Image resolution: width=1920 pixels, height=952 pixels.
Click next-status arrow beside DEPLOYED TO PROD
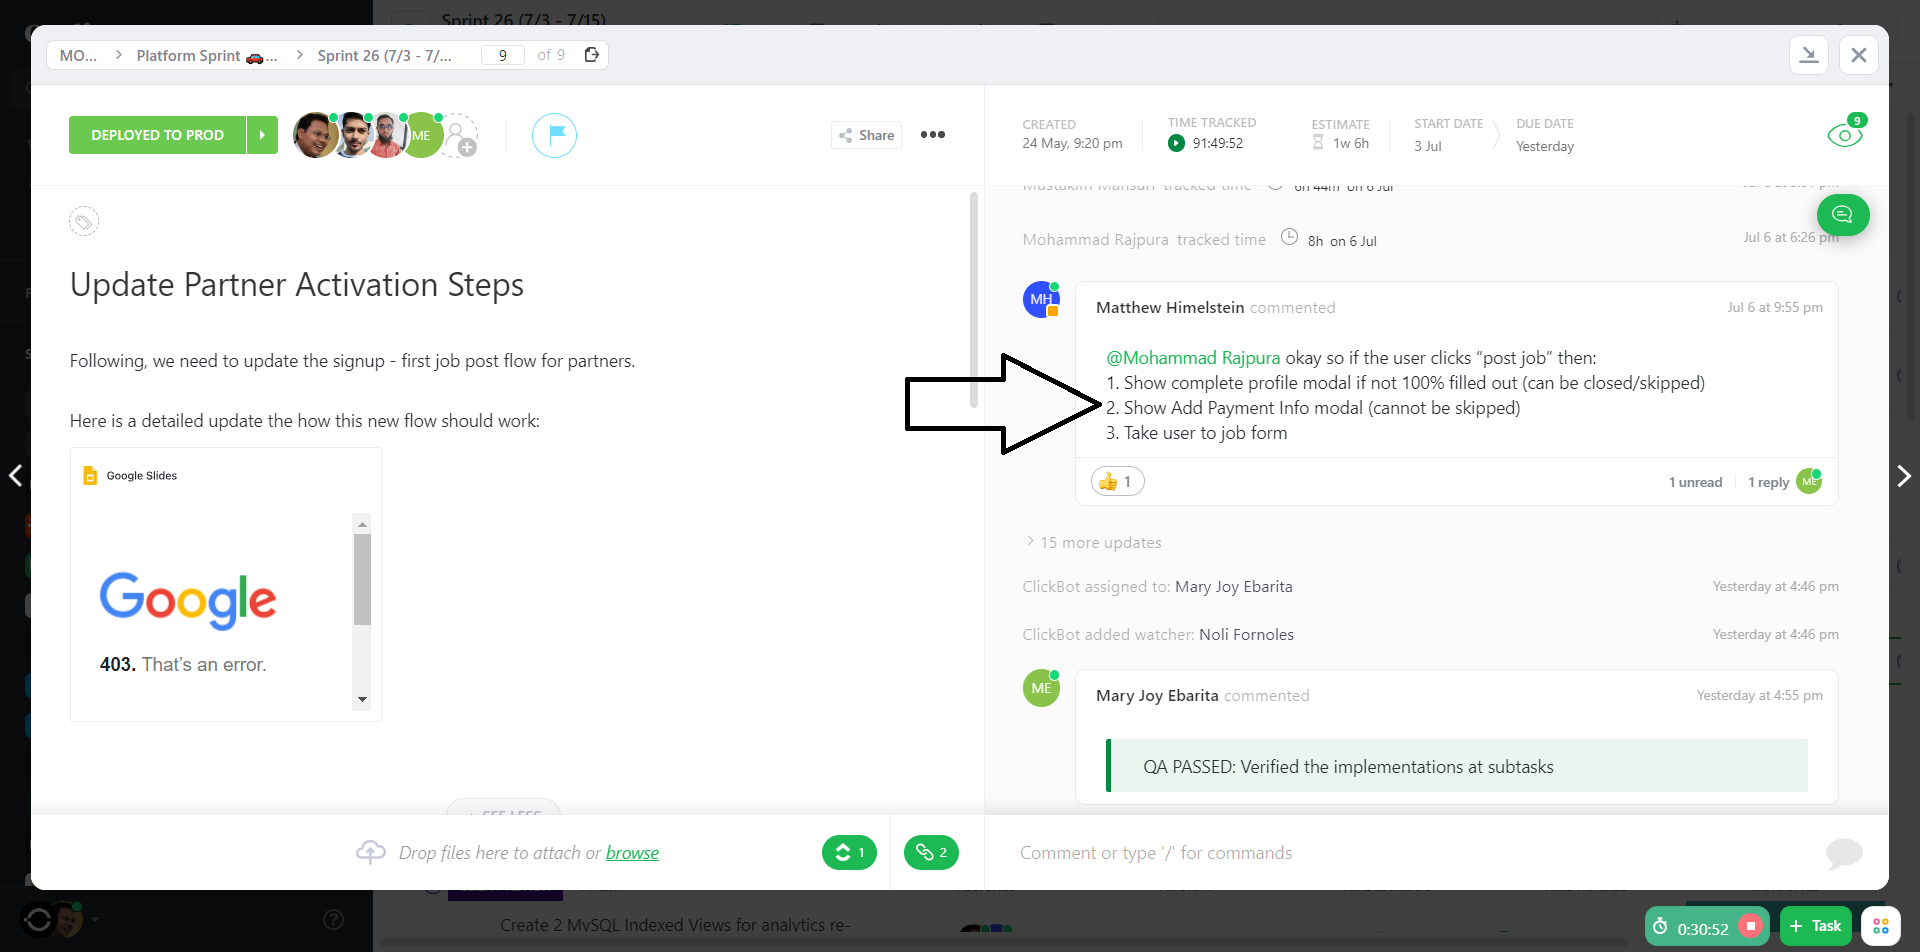pos(262,135)
